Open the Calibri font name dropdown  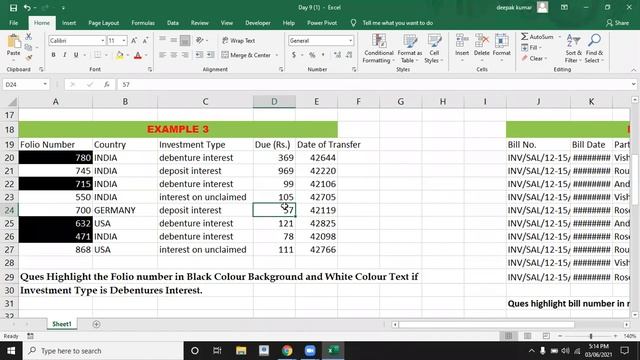(102, 40)
